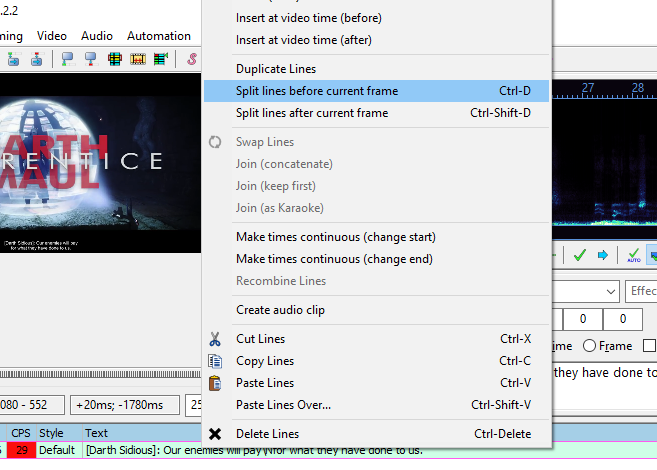Select the '[Darth Sidious]: Our enemies' subtitle row
Screen dimensions: 657x470
pyautogui.click(x=328, y=450)
